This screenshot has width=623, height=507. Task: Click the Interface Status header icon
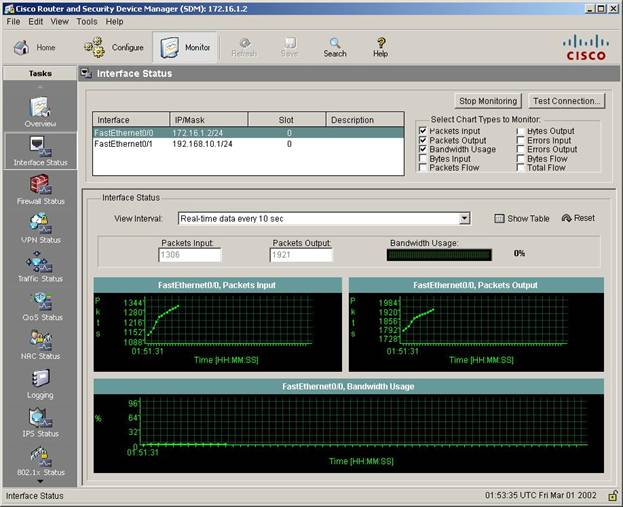pos(86,73)
